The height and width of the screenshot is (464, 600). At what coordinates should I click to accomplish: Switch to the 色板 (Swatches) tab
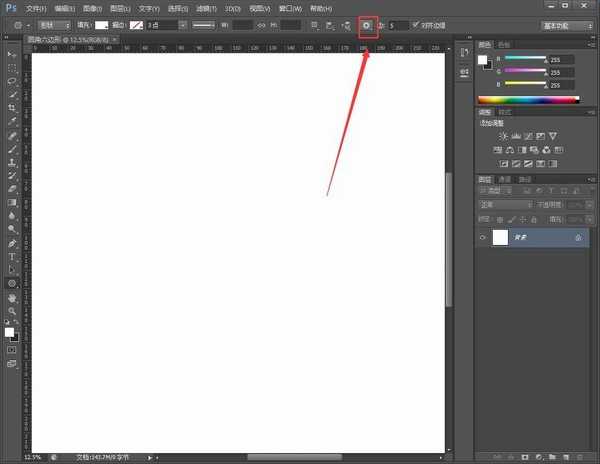click(503, 44)
